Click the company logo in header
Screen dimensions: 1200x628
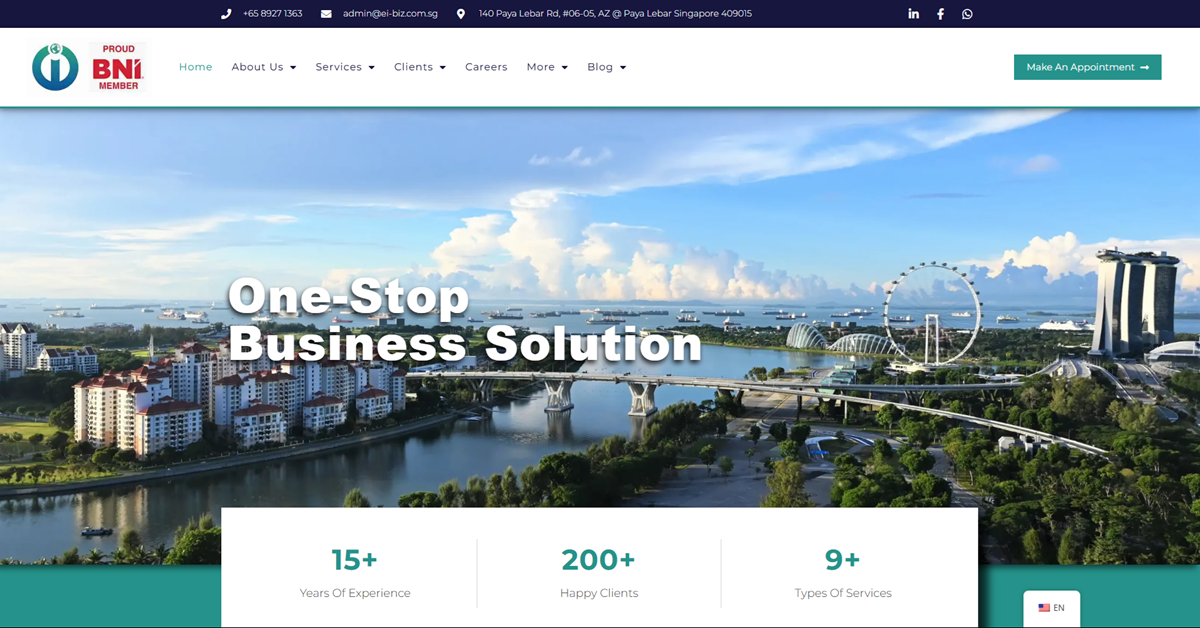point(55,67)
